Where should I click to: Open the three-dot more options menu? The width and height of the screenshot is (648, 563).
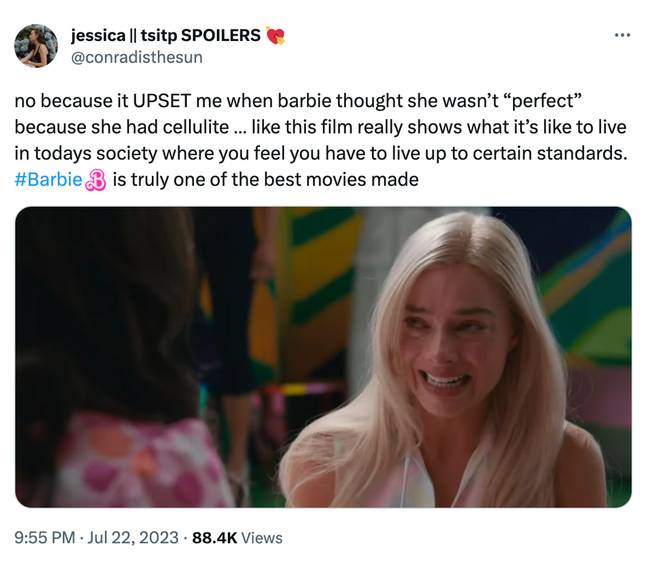coord(622,36)
